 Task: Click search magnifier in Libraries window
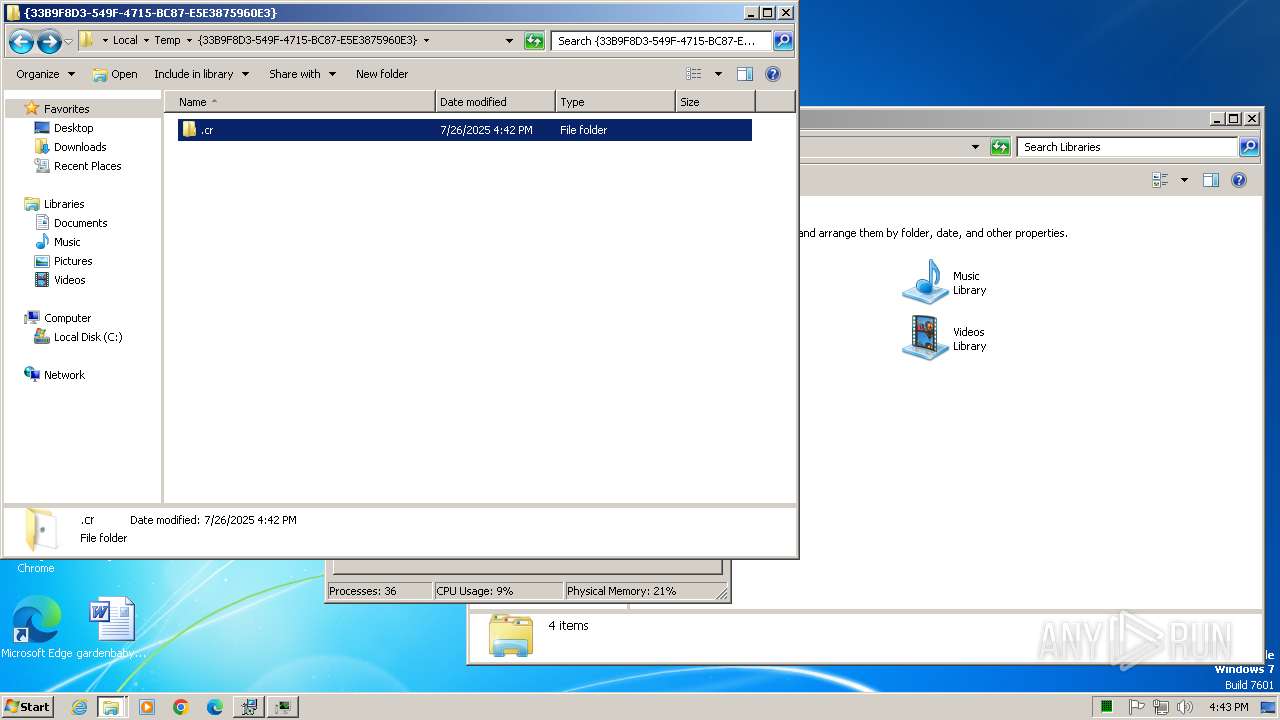[1249, 147]
